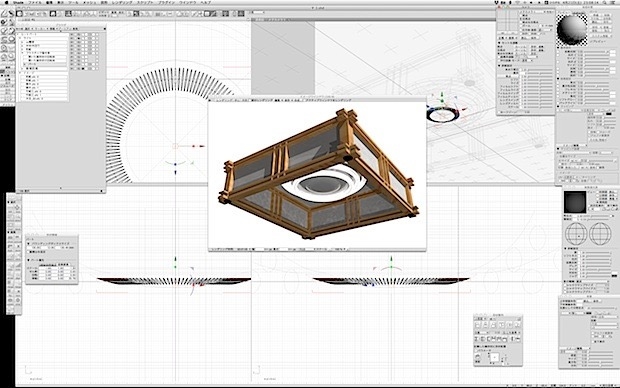Open the 編集 menu
Screen dimensions: 620x388
[49, 2]
